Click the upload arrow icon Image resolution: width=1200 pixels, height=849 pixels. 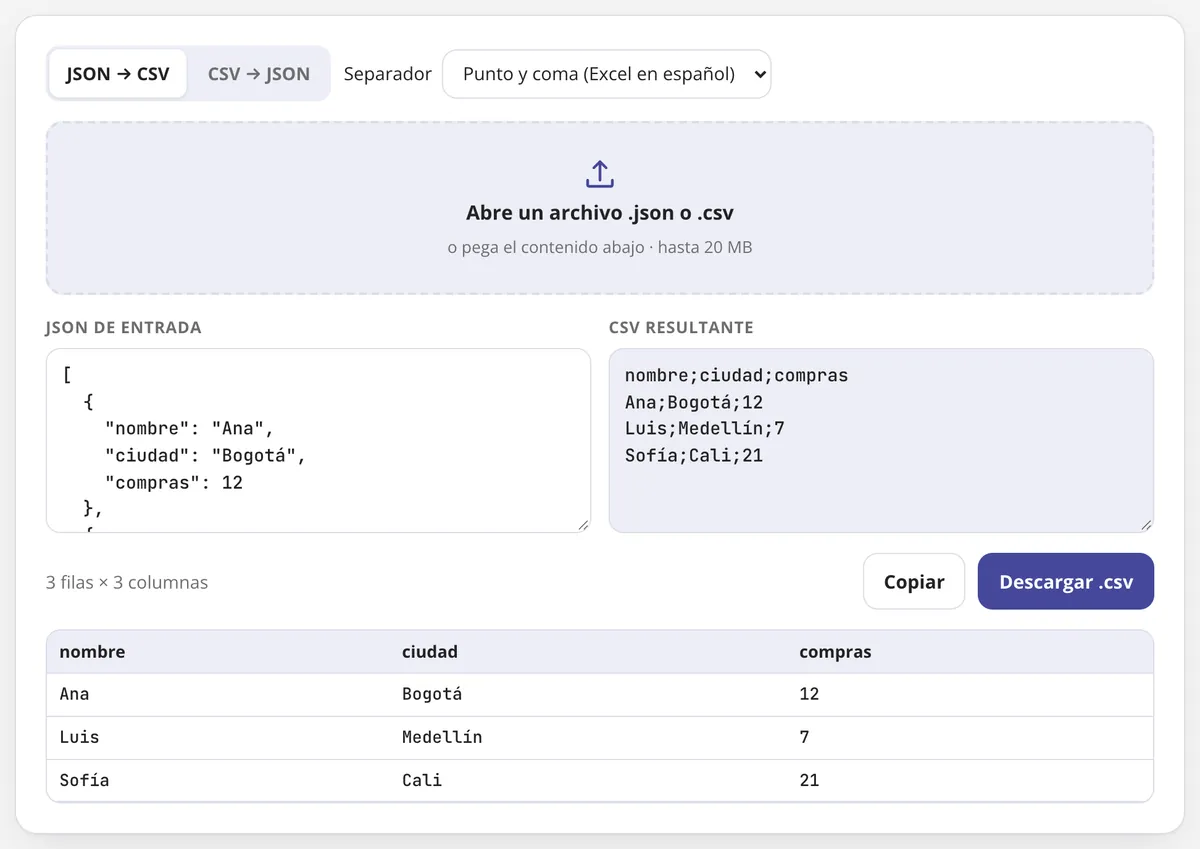[599, 174]
